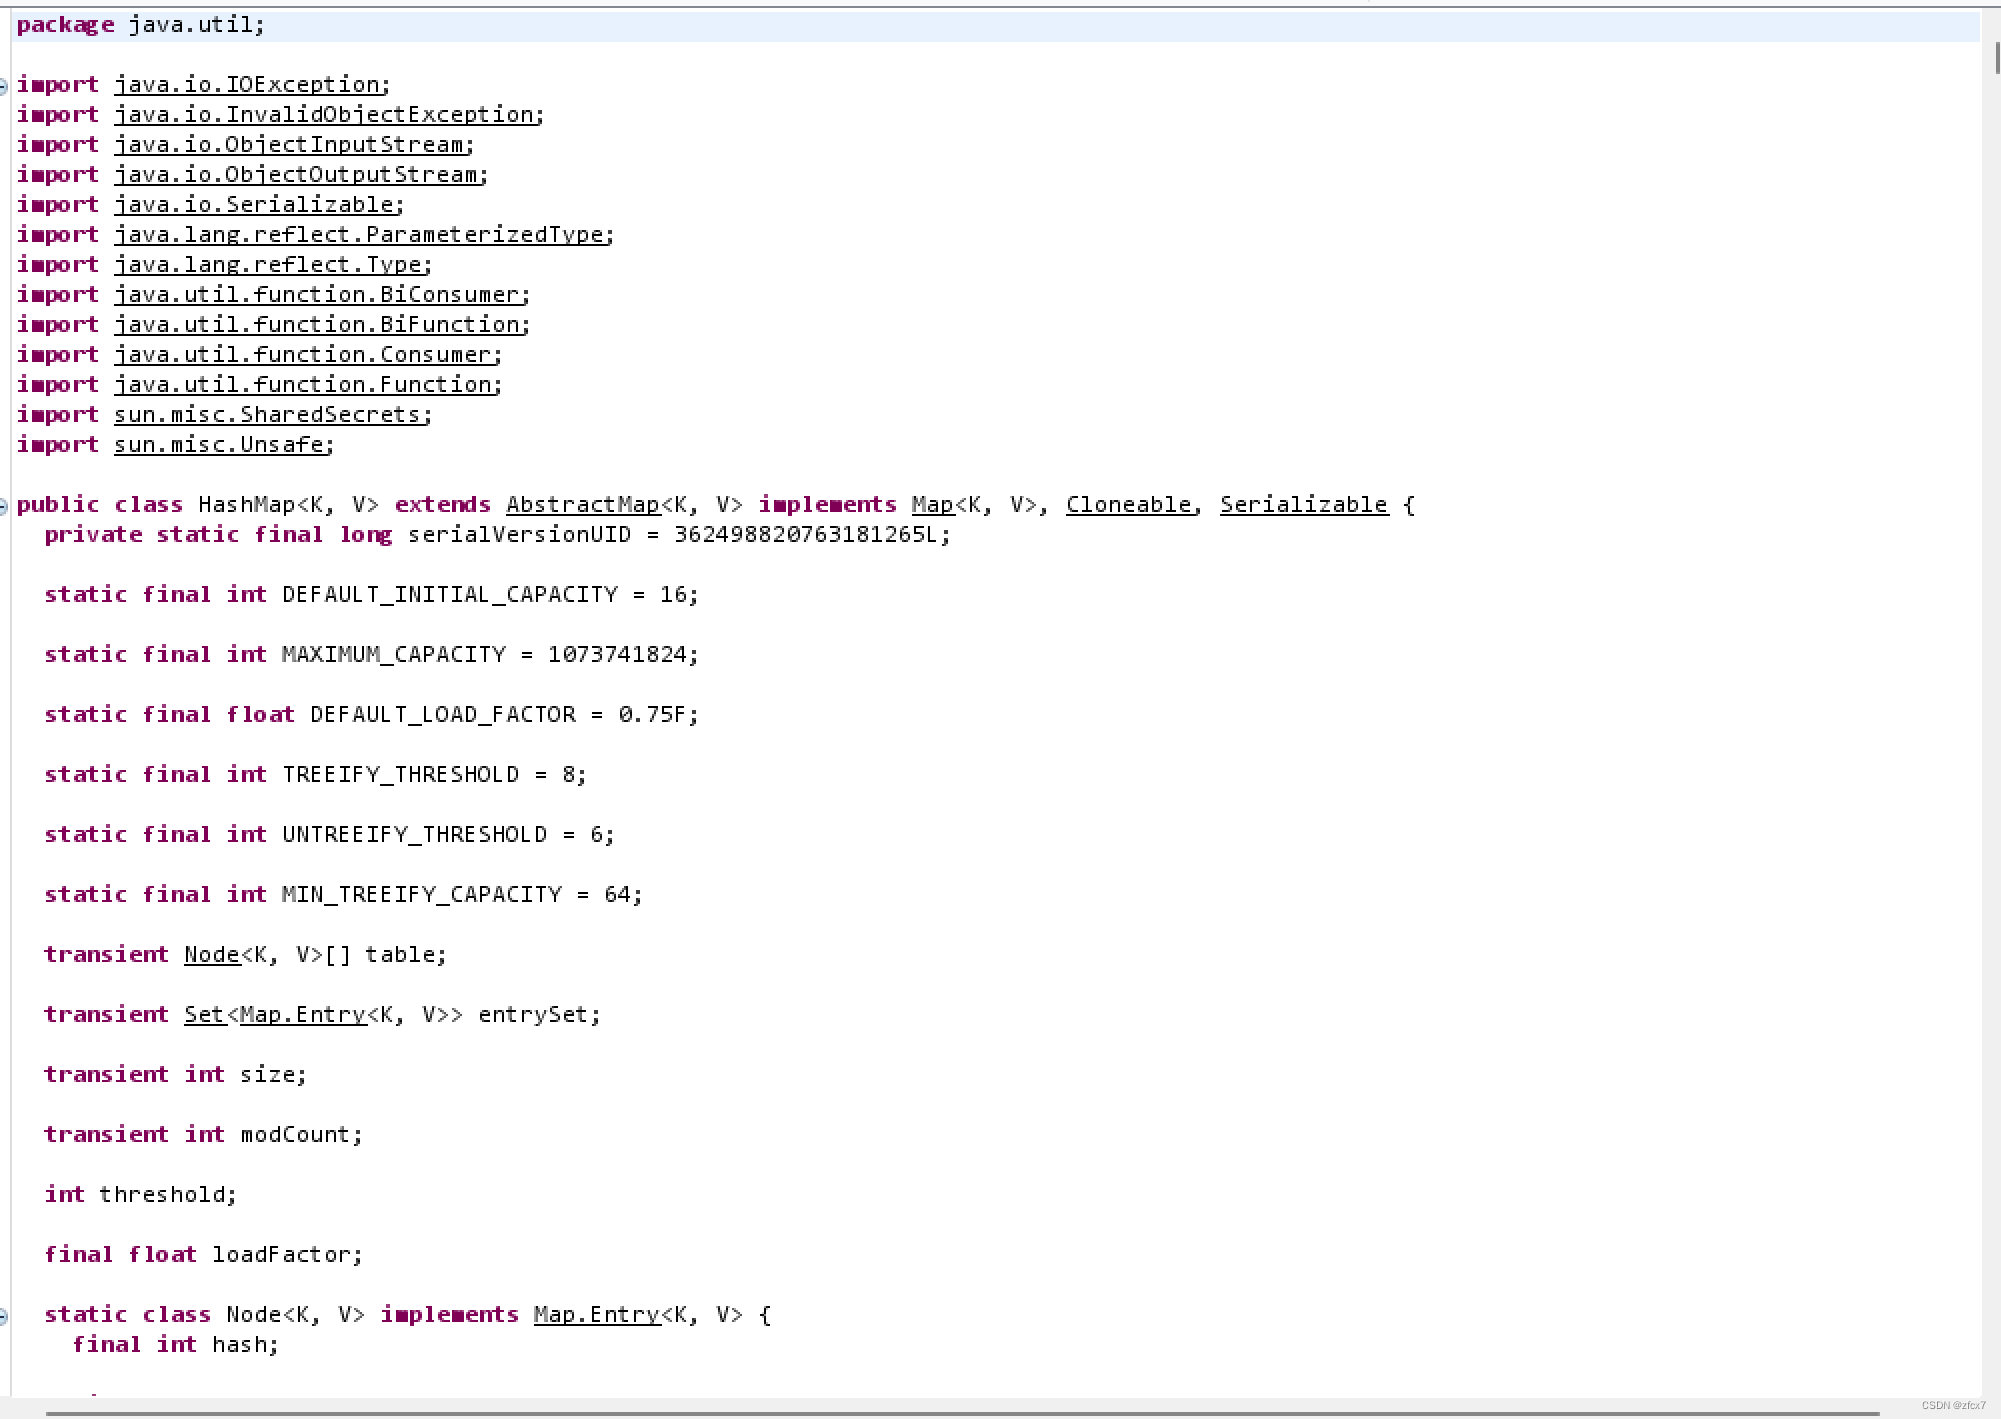This screenshot has height=1419, width=2001.
Task: Open the java.lang.reflect.Type import link
Action: (x=270, y=264)
